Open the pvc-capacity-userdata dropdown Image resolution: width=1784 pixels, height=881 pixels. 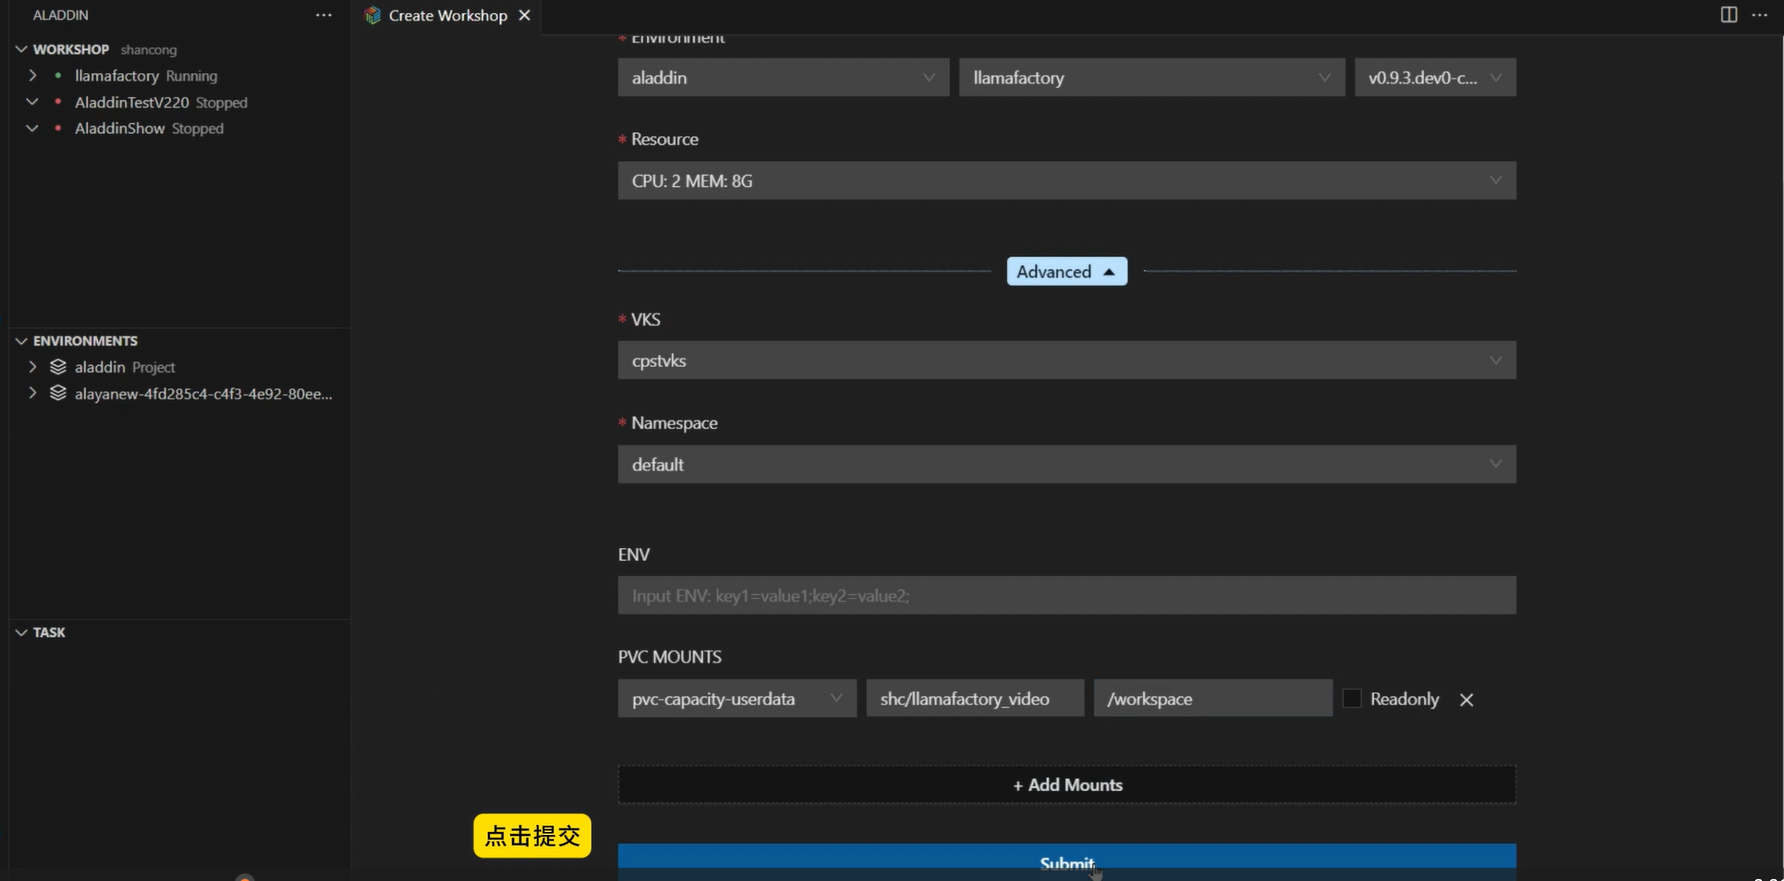(x=737, y=698)
